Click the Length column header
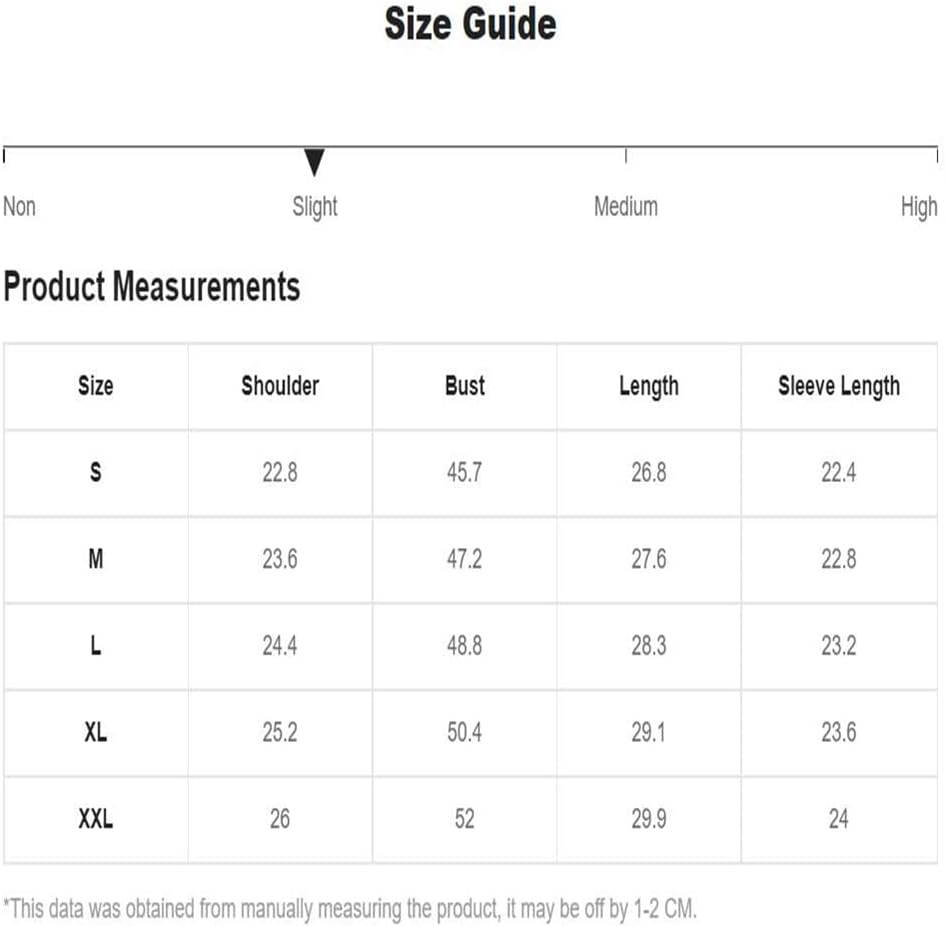 tap(649, 387)
